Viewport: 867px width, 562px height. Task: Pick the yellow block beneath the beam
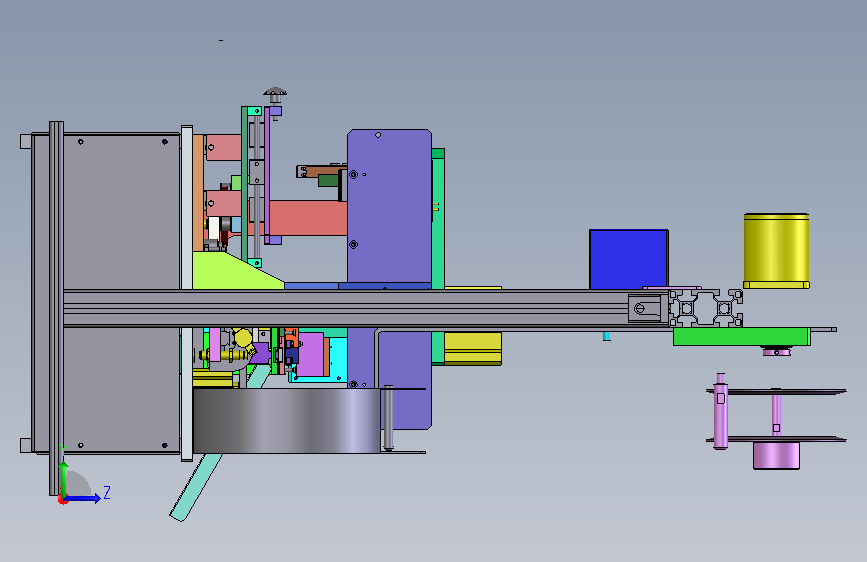pos(473,348)
